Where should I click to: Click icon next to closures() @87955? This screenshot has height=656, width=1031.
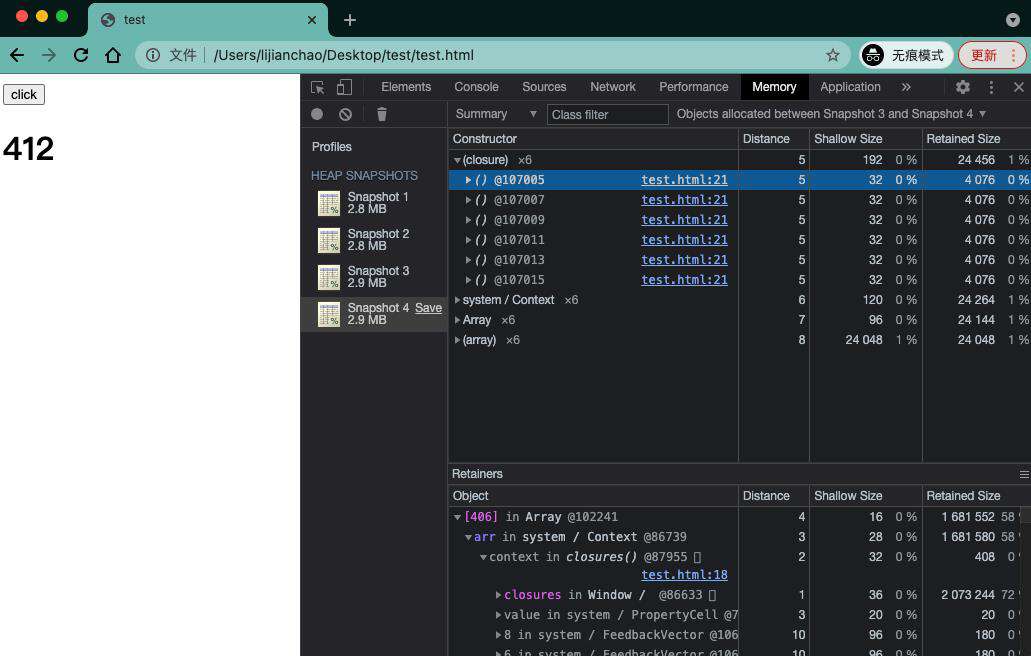[698, 557]
